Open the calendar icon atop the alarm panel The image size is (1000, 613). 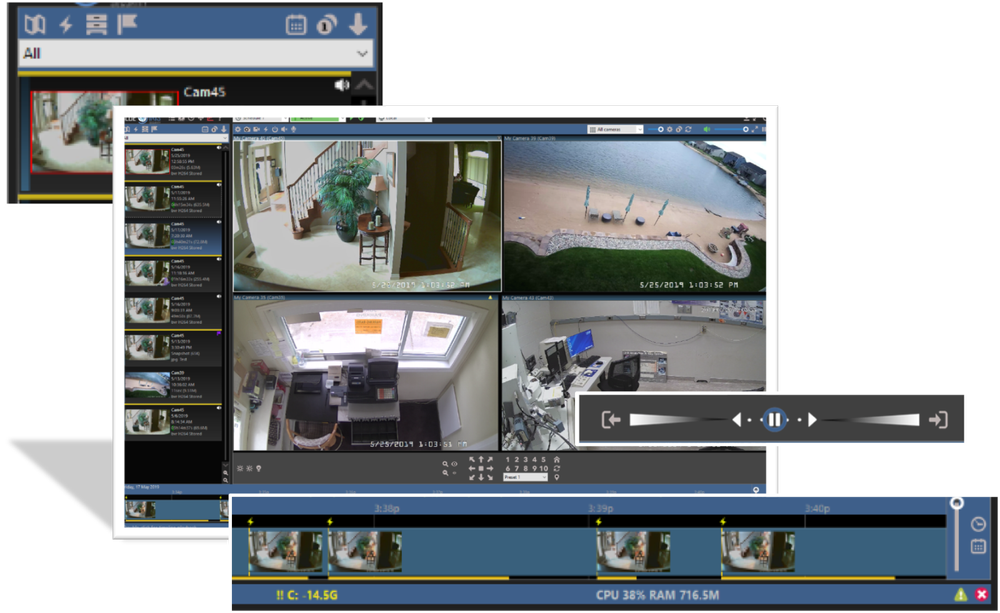coord(297,24)
